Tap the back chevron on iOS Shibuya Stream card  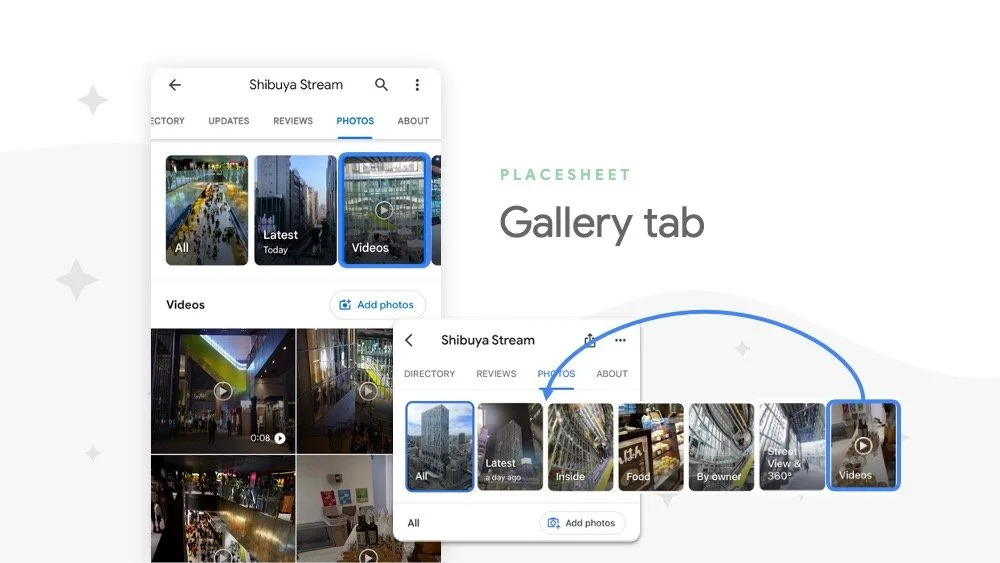[x=409, y=340]
